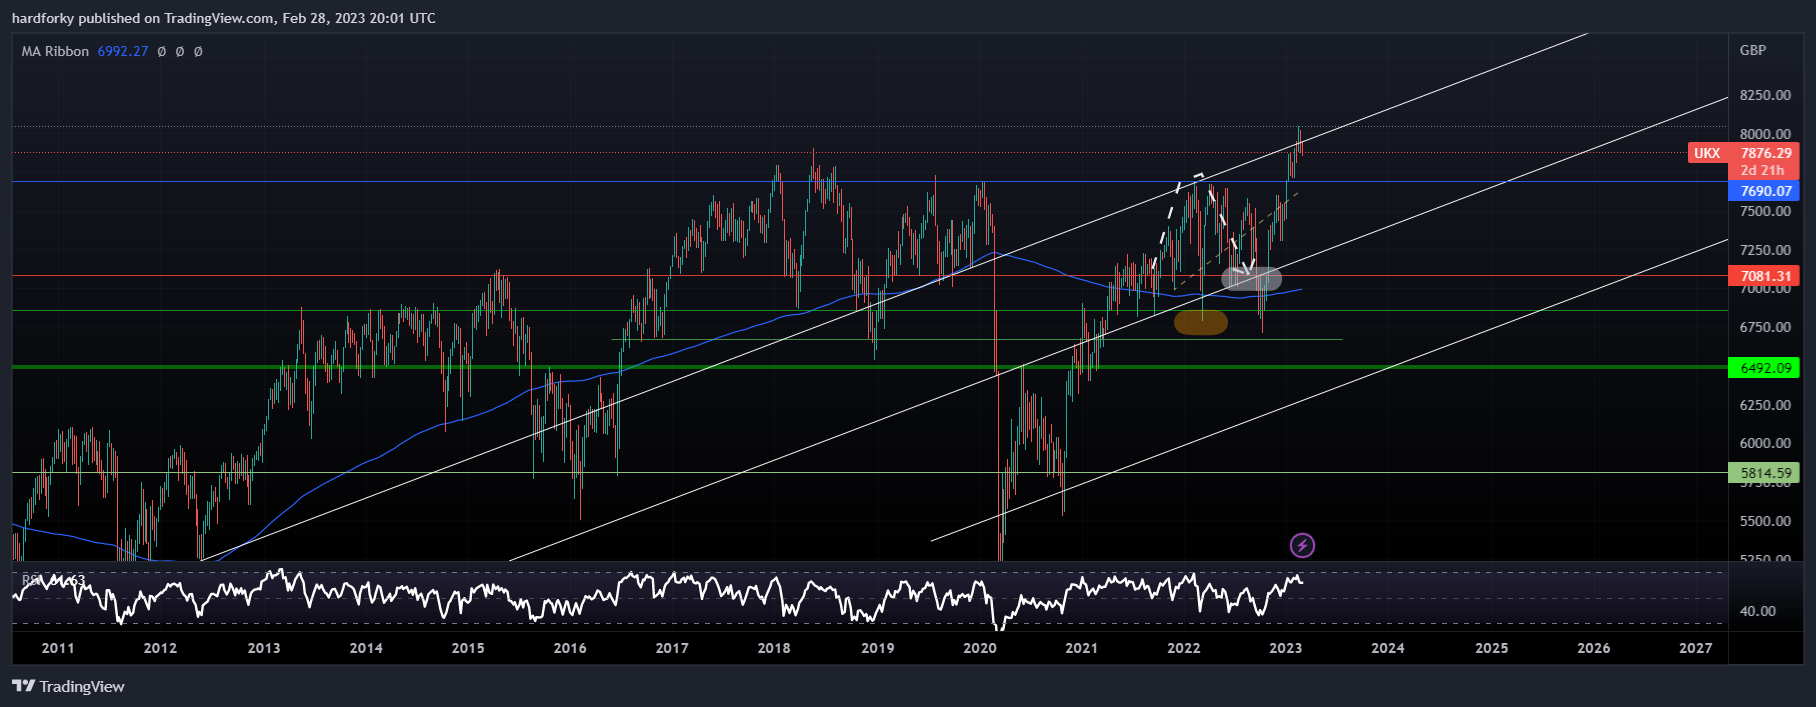
Task: Click the RSI indicator label
Action: [32, 580]
